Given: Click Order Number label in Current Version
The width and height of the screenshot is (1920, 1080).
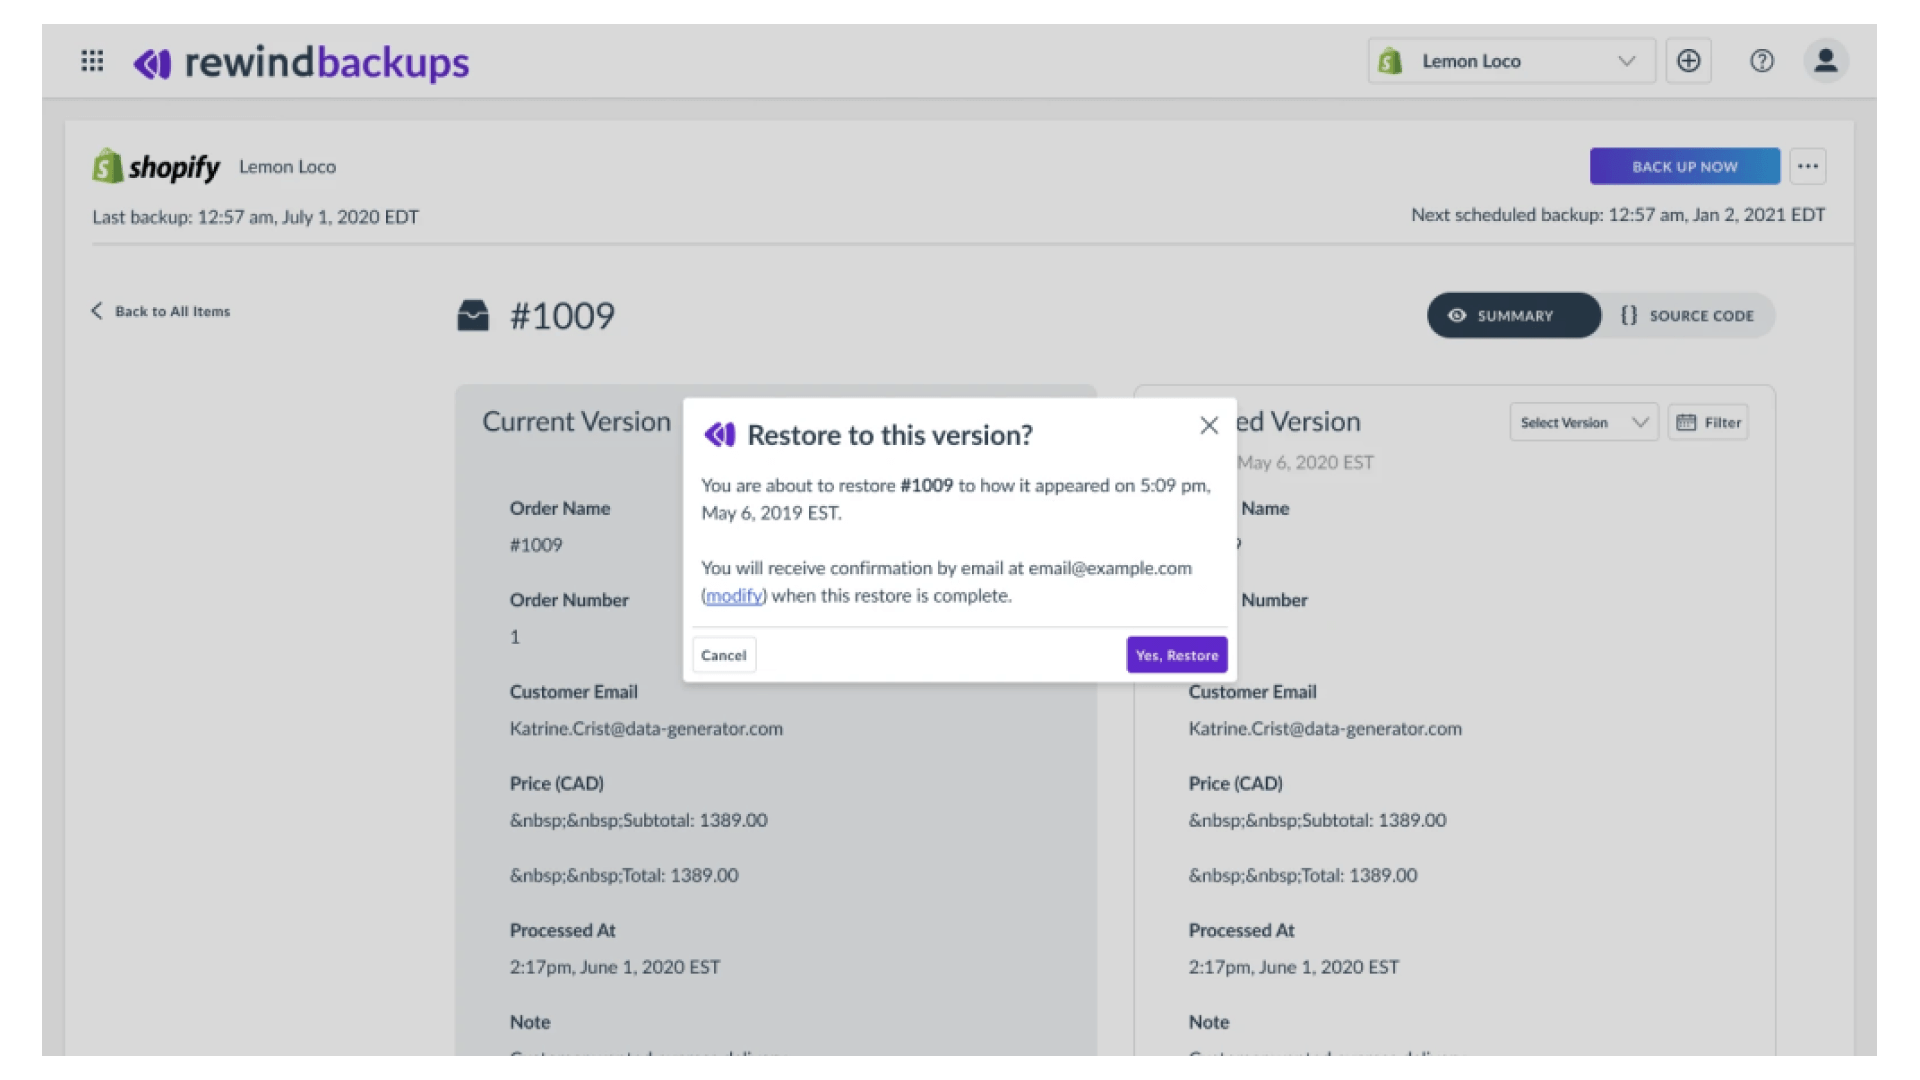Looking at the screenshot, I should click(569, 600).
